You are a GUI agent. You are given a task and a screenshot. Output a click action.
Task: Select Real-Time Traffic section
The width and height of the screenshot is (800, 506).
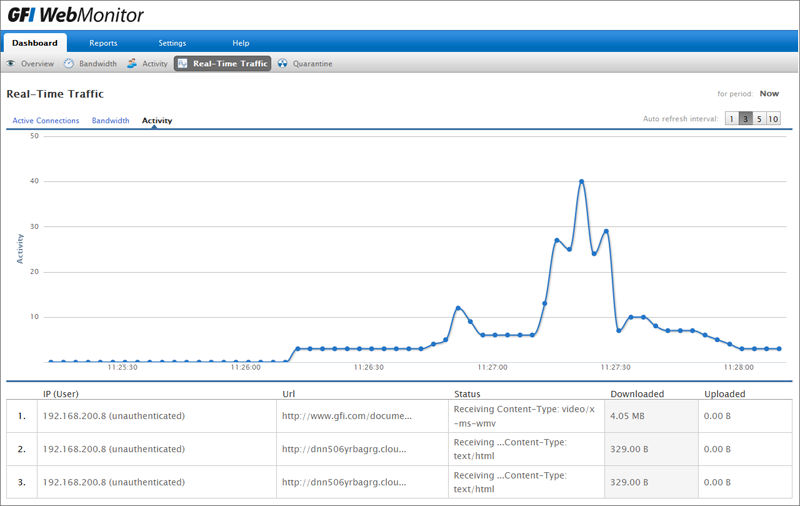[222, 64]
